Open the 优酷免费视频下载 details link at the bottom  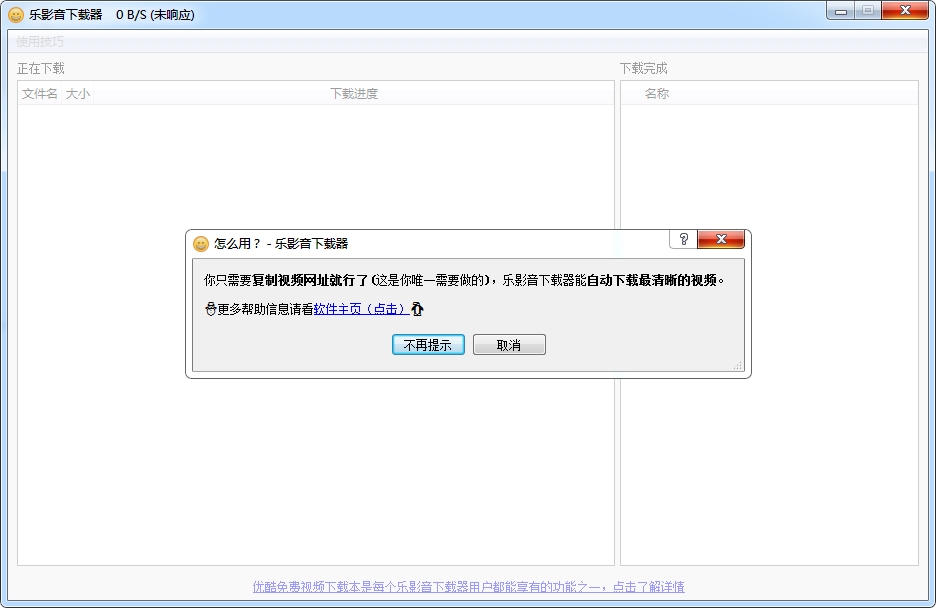pos(469,587)
